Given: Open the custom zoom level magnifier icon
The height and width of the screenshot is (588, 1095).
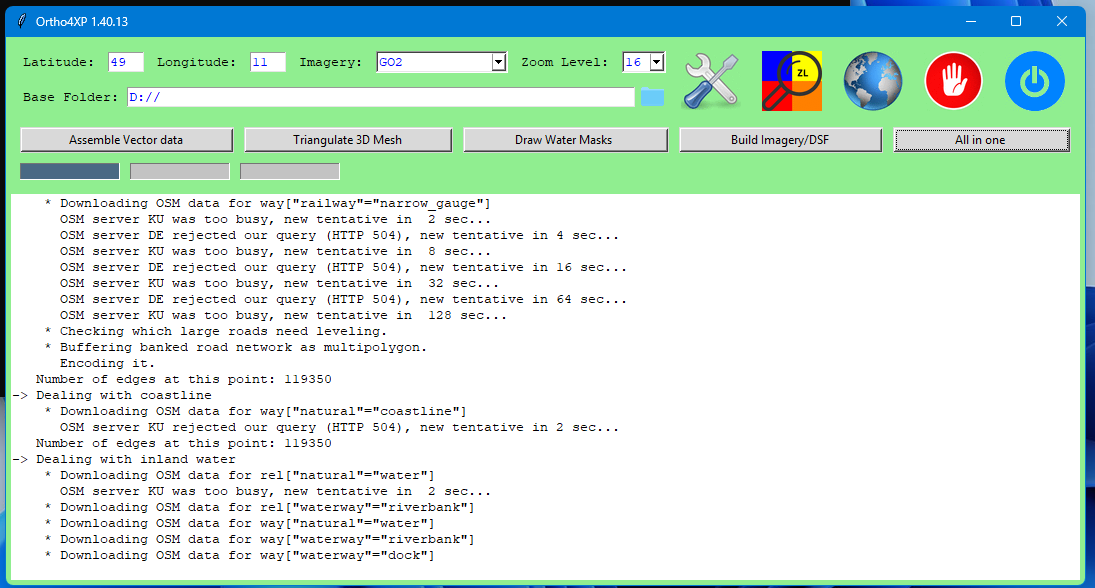Looking at the screenshot, I should 792,81.
